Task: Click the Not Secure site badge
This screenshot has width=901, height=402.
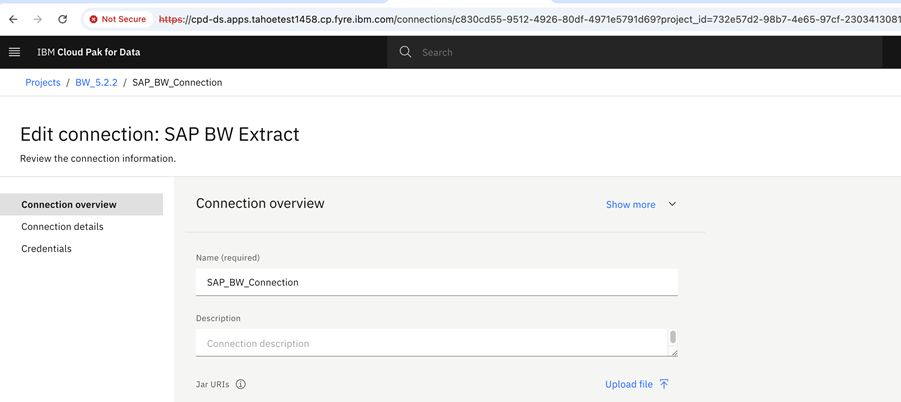Action: pos(118,19)
